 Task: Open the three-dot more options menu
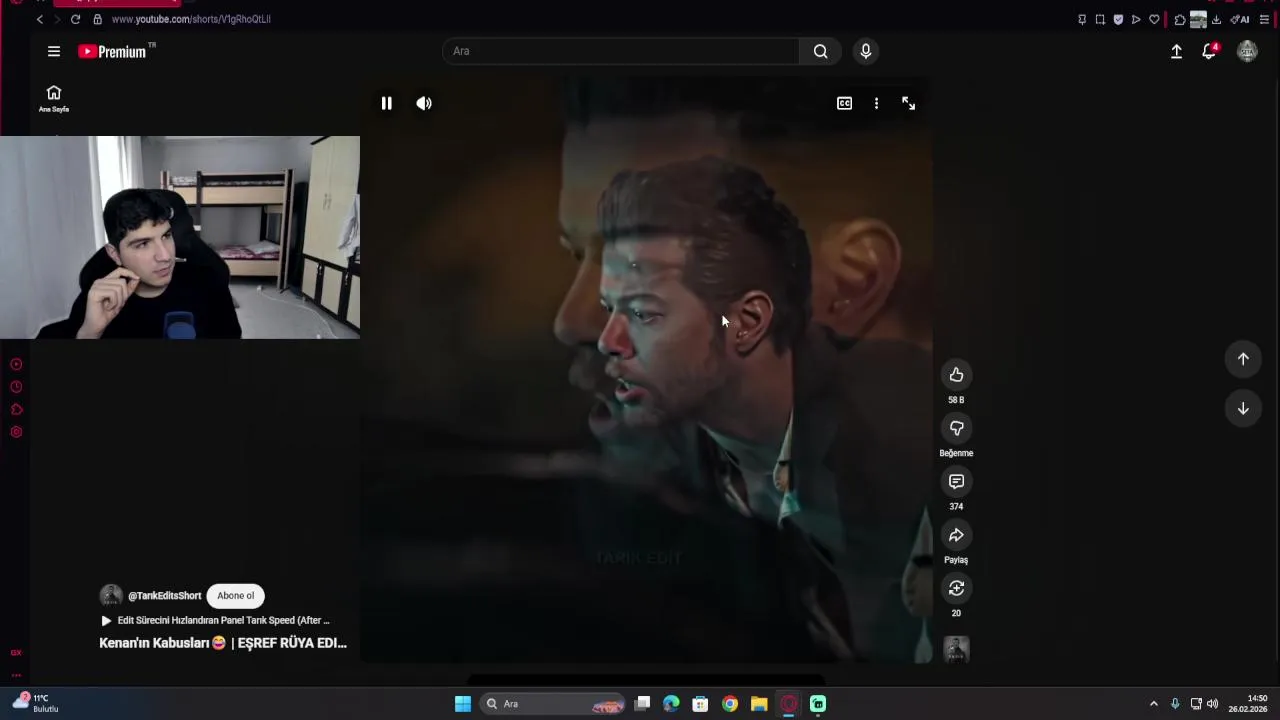(876, 103)
